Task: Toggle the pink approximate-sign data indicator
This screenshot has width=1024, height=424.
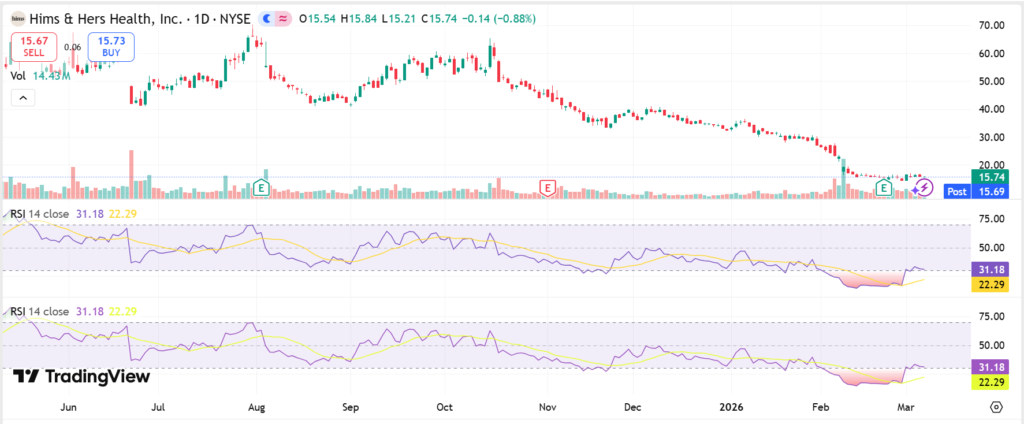Action: tap(283, 19)
